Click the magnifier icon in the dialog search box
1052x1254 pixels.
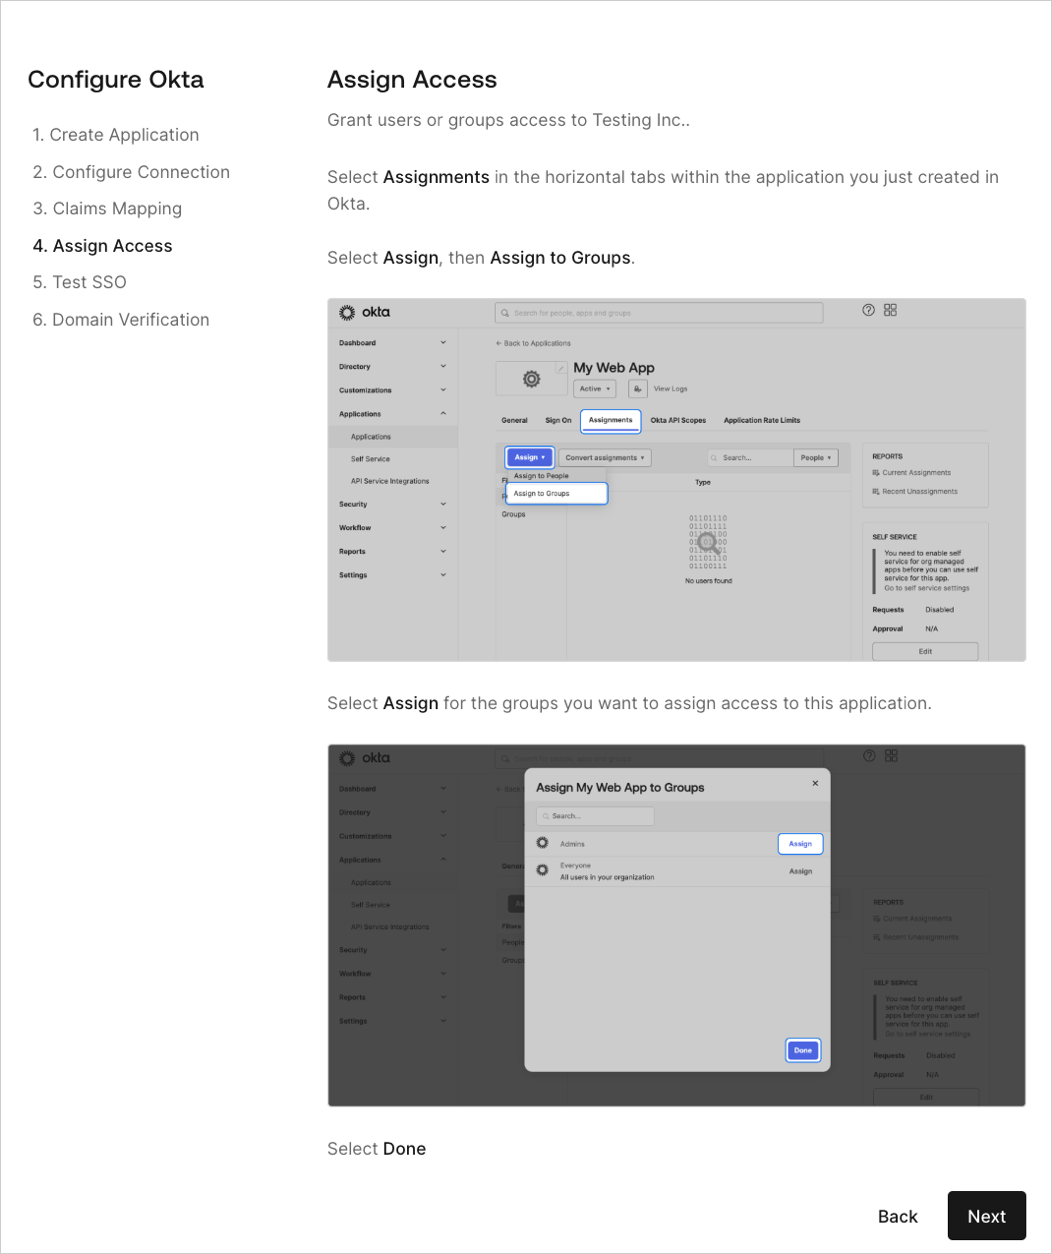548,816
